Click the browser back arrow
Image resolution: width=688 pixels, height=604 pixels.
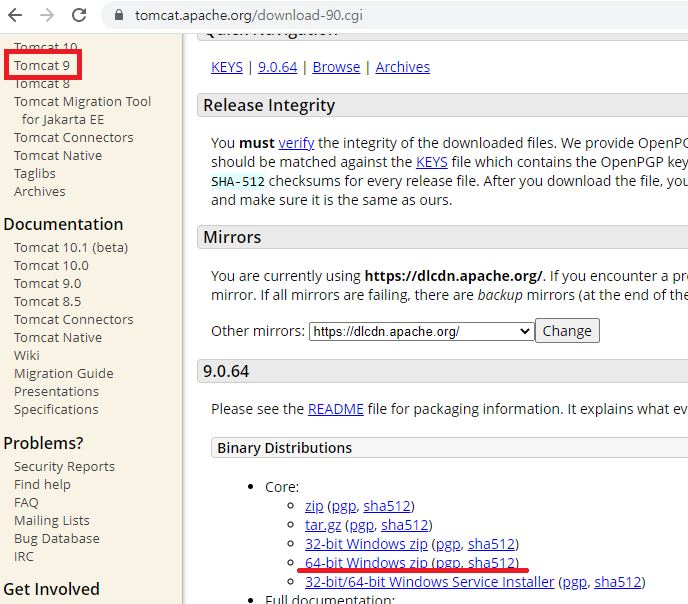[15, 15]
